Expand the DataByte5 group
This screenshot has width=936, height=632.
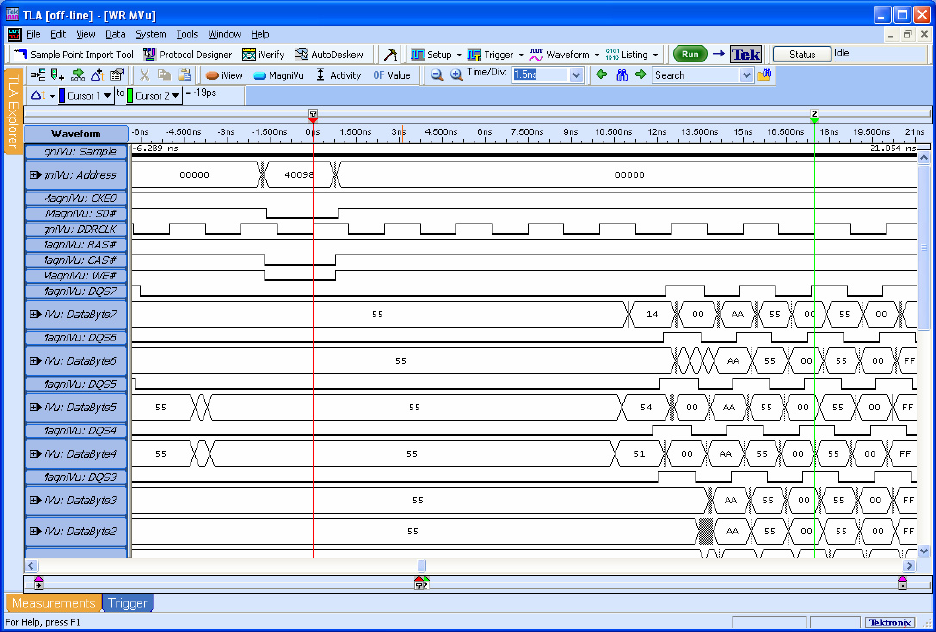[x=35, y=408]
